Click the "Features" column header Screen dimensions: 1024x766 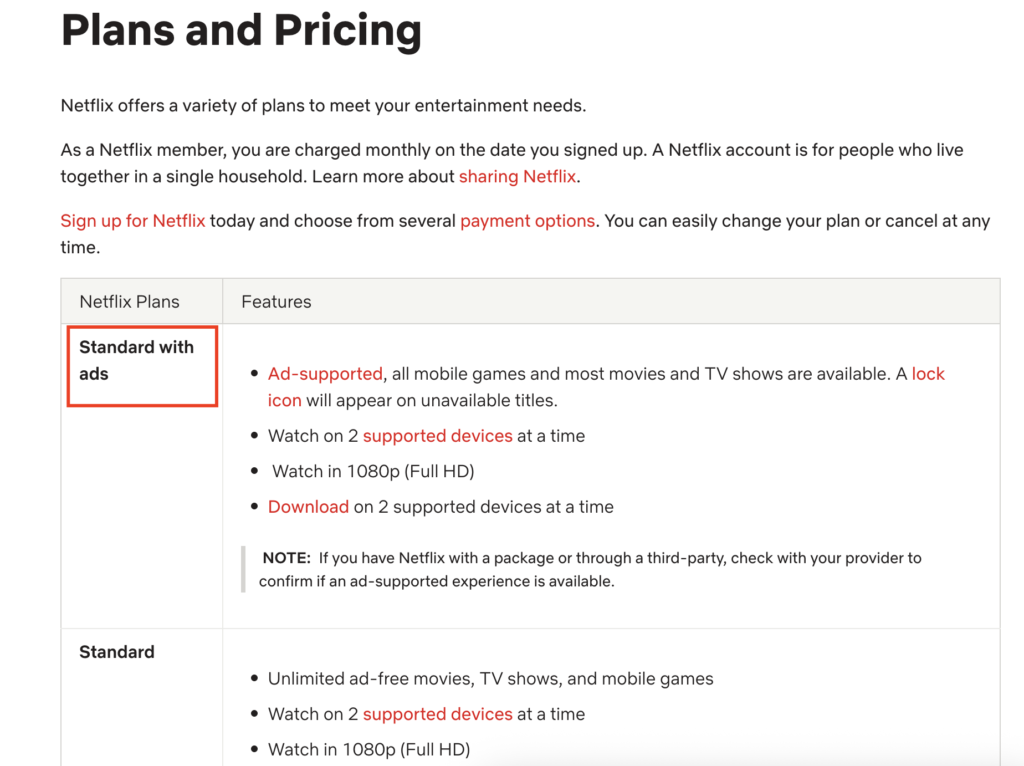pyautogui.click(x=276, y=302)
